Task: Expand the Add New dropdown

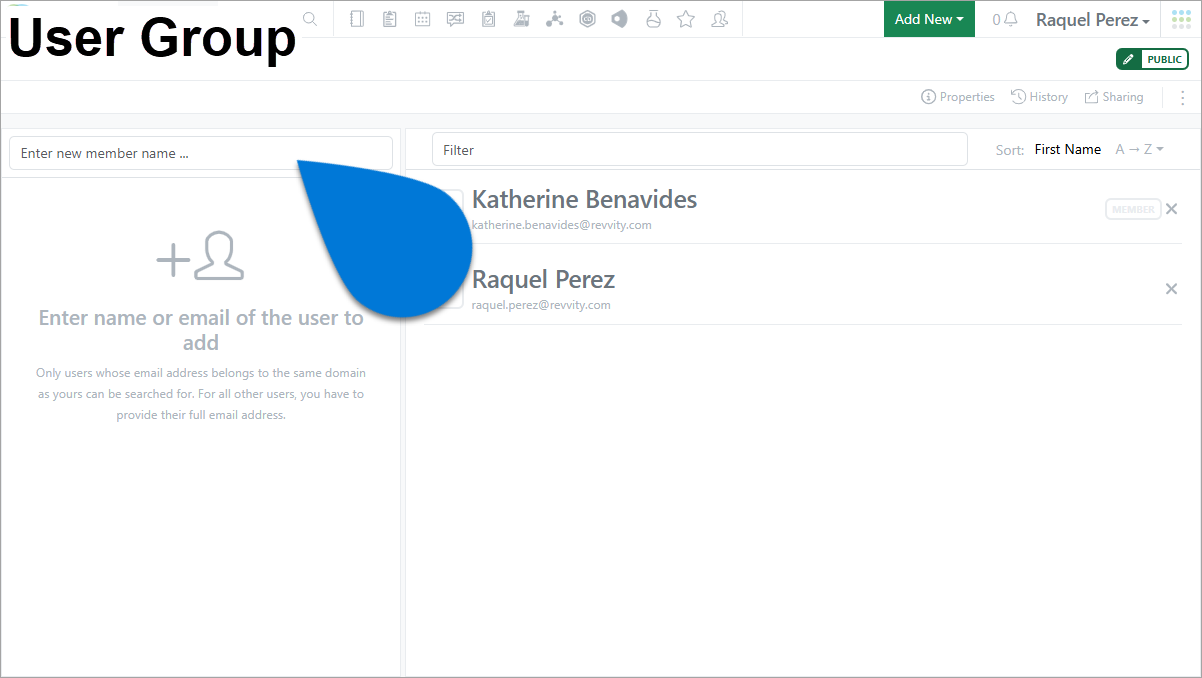Action: (x=929, y=19)
